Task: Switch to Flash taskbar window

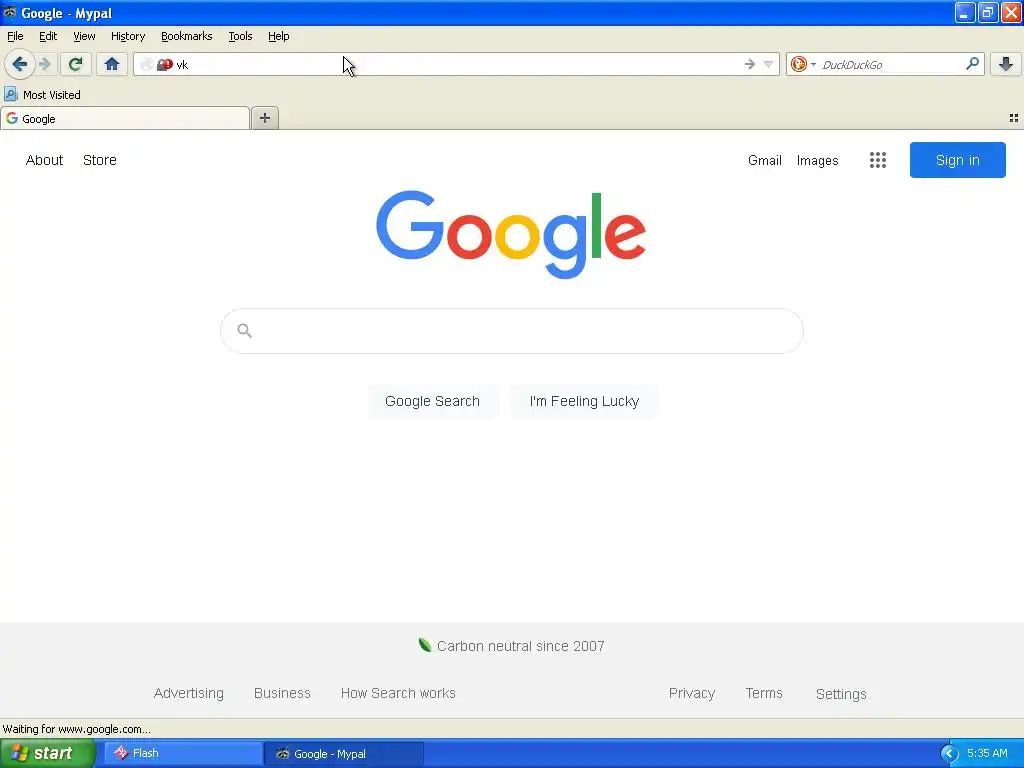Action: coord(183,753)
